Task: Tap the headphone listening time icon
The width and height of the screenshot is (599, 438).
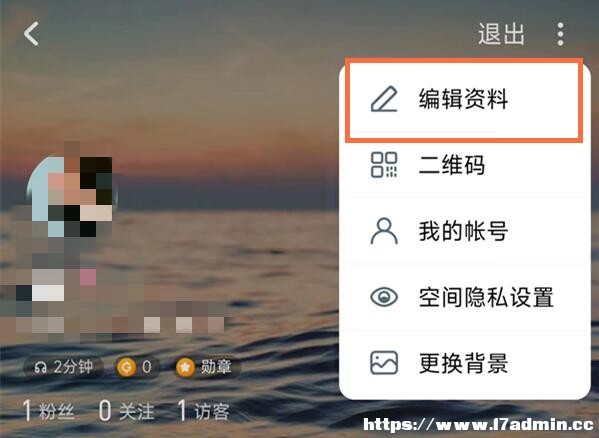Action: (x=40, y=367)
